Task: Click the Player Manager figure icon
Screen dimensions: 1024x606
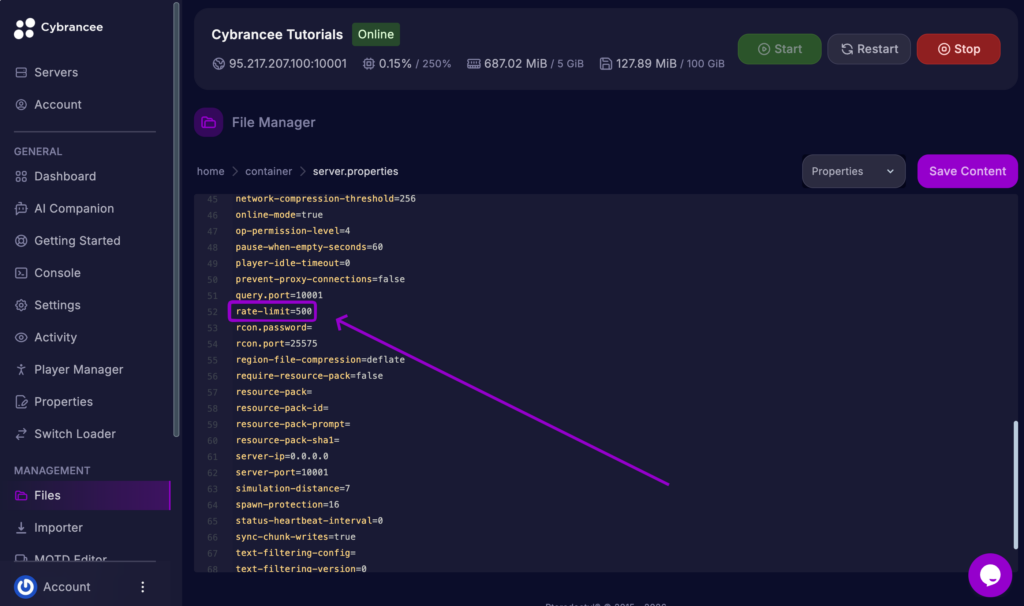Action: 21,370
